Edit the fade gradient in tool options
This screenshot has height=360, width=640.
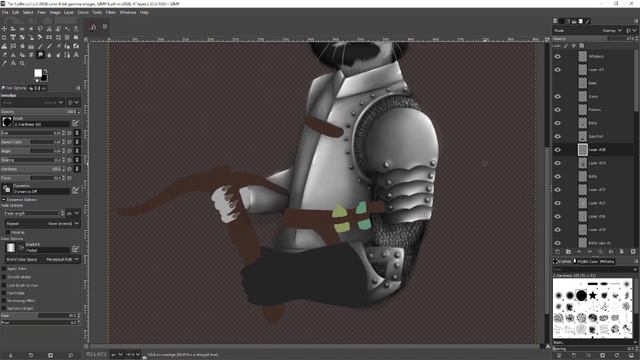(76, 249)
